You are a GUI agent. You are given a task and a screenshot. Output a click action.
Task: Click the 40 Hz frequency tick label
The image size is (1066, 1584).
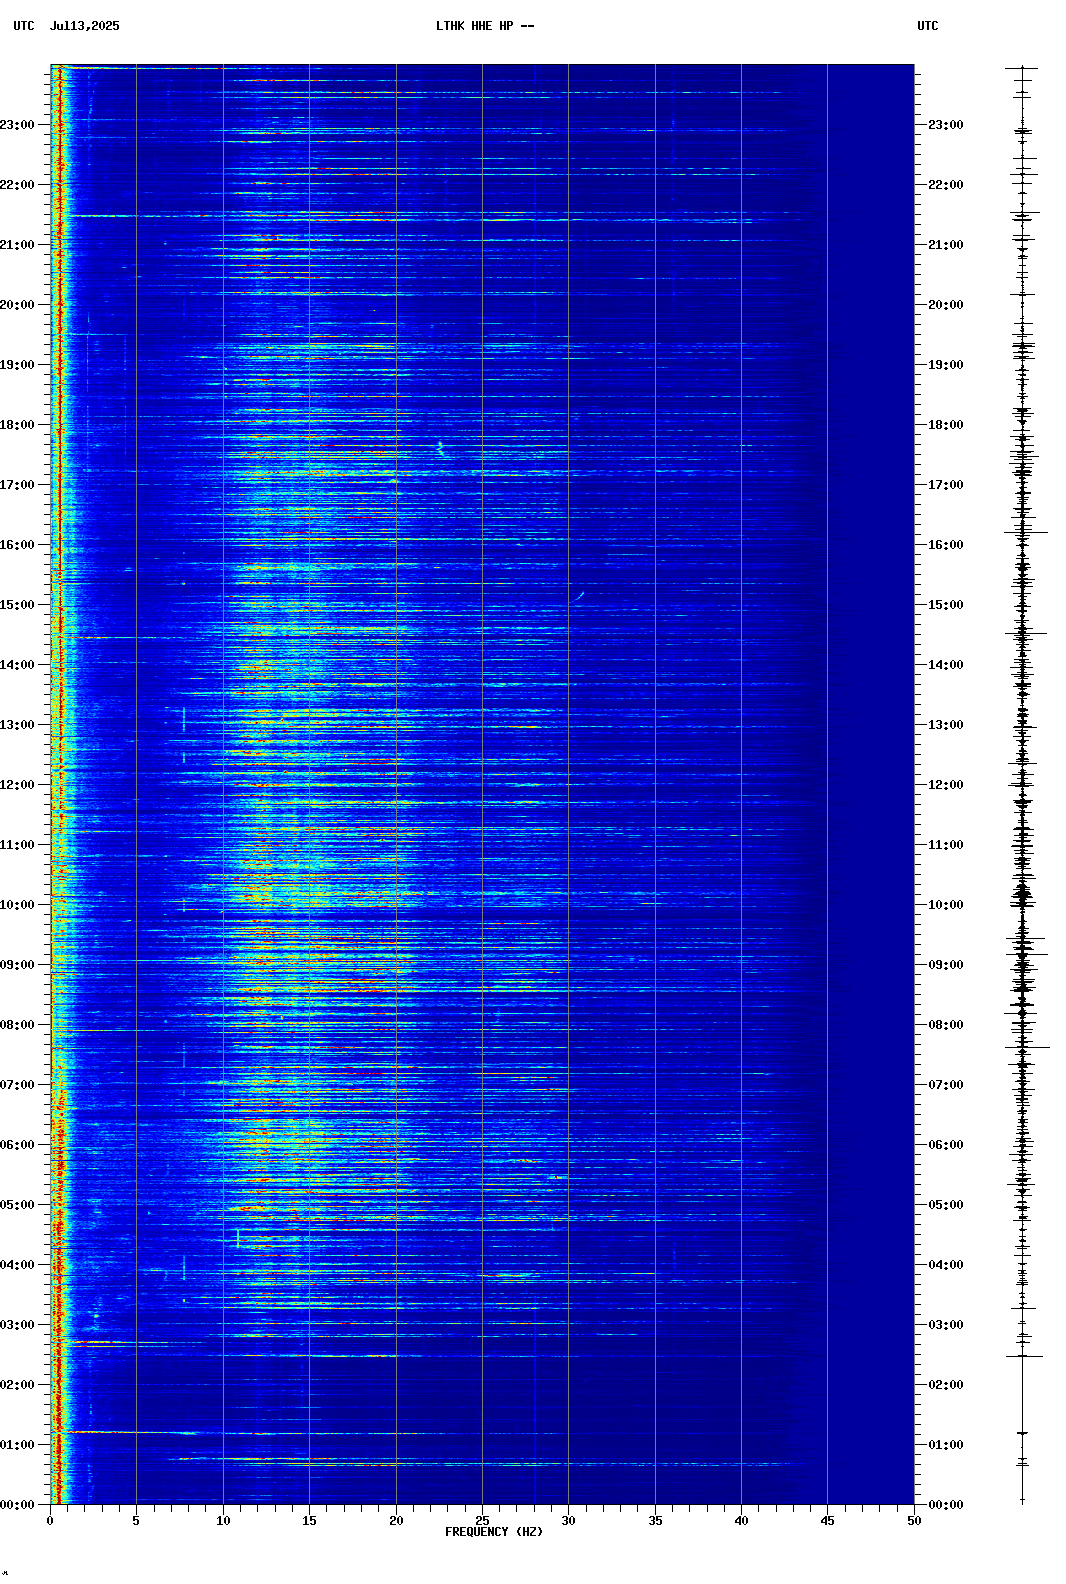(x=741, y=1521)
